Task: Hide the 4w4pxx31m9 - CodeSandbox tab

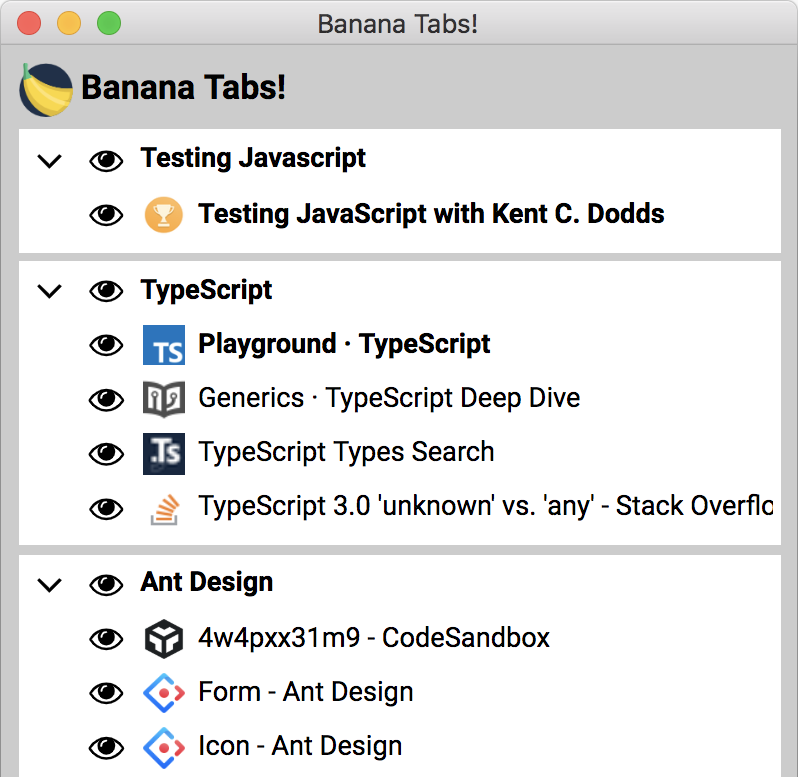Action: [x=106, y=639]
